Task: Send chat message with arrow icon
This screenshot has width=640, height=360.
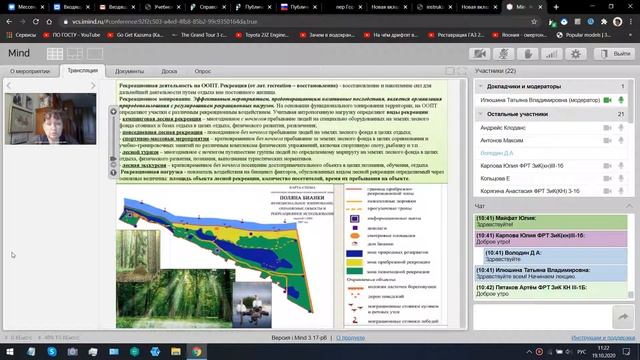Action: click(623, 317)
